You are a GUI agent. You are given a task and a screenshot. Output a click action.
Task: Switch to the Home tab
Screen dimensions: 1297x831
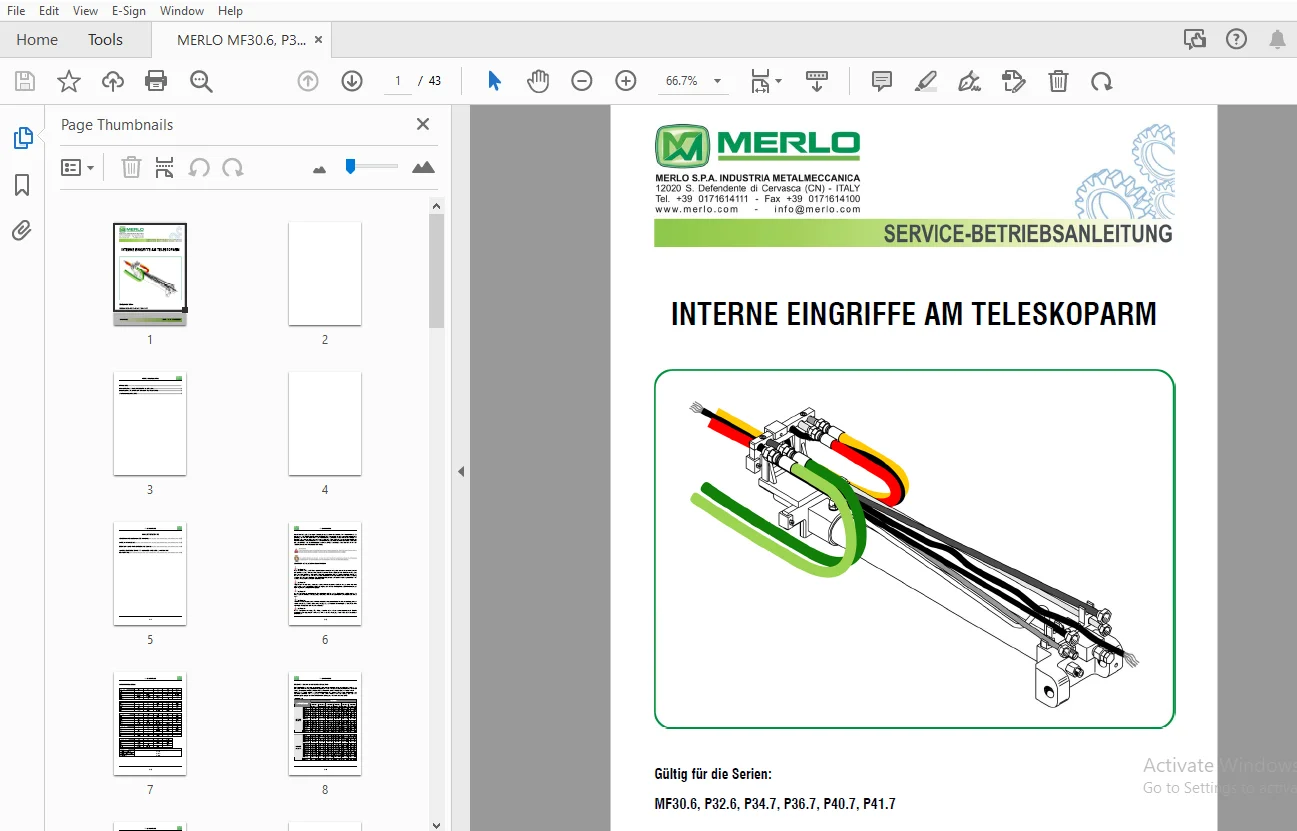pos(37,40)
